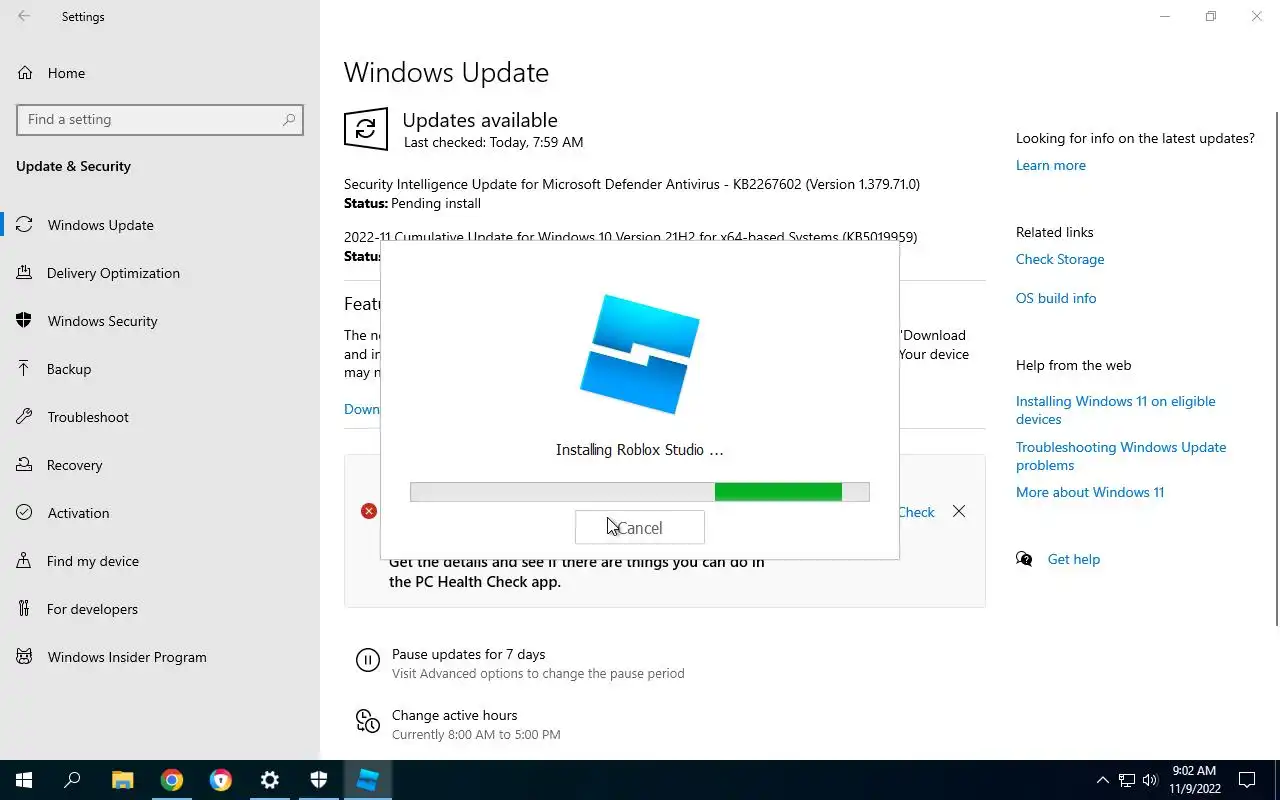Click the pause circle icon
This screenshot has height=800, width=1280.
click(x=368, y=660)
